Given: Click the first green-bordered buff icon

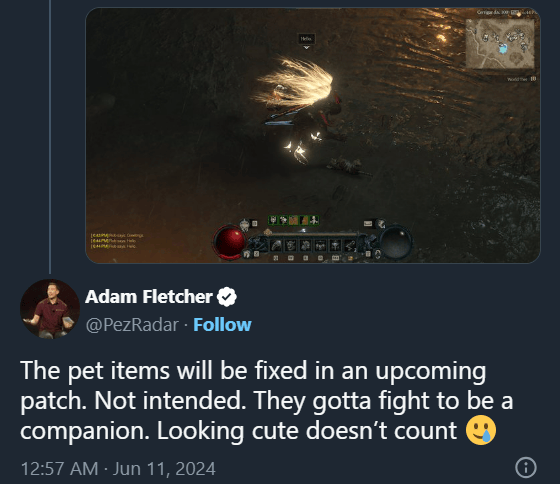Looking at the screenshot, I should point(274,220).
